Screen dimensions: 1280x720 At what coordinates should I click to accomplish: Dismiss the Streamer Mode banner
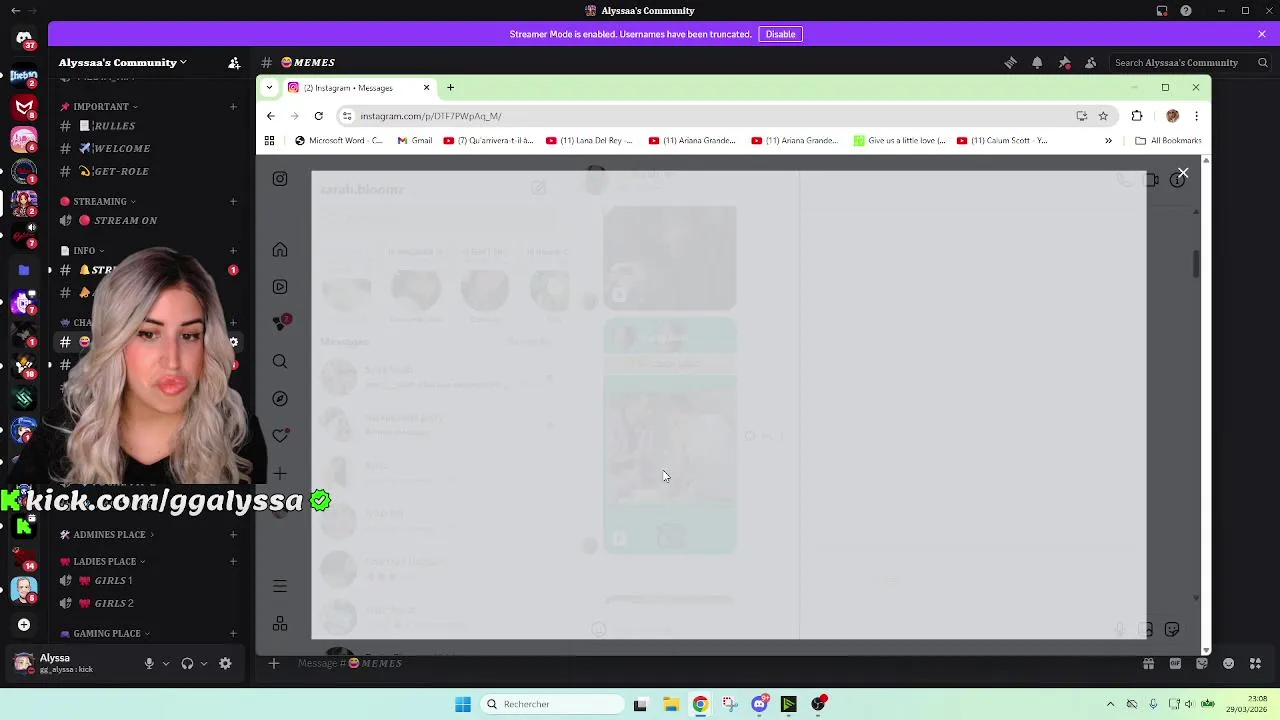(1262, 34)
